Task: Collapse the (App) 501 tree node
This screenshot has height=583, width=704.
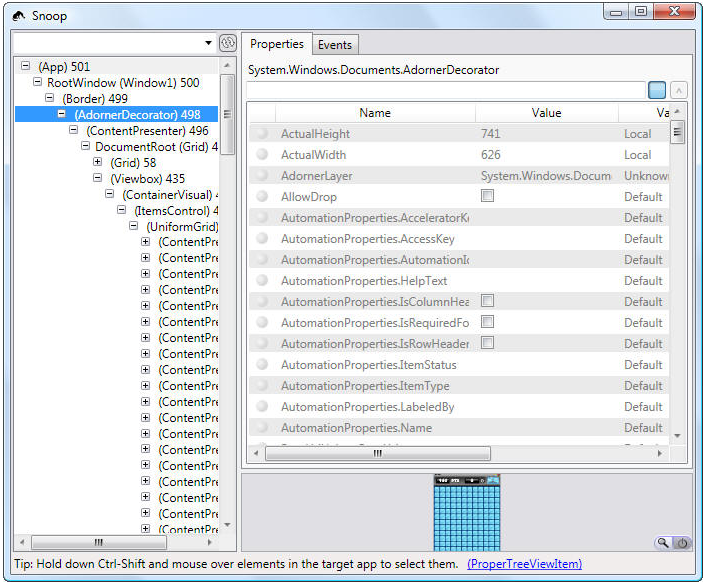Action: tap(26, 66)
